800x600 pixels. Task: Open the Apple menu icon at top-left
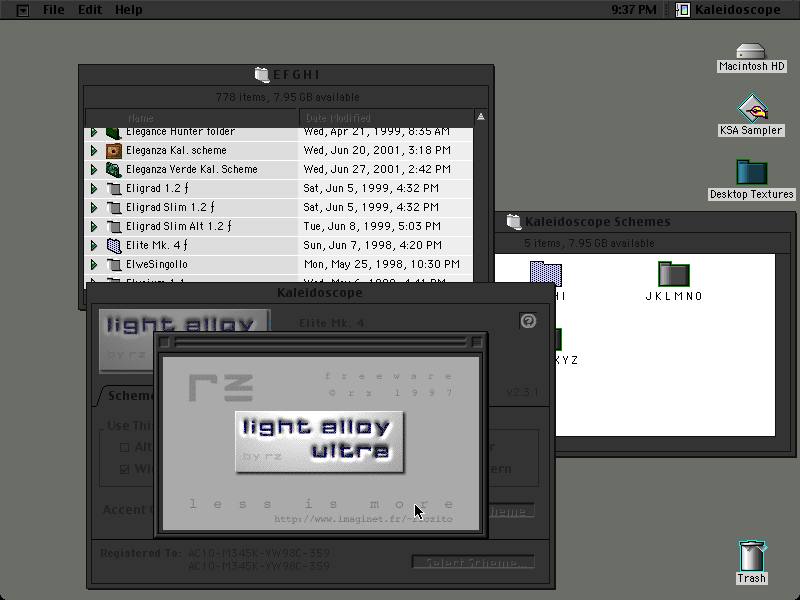tap(22, 10)
